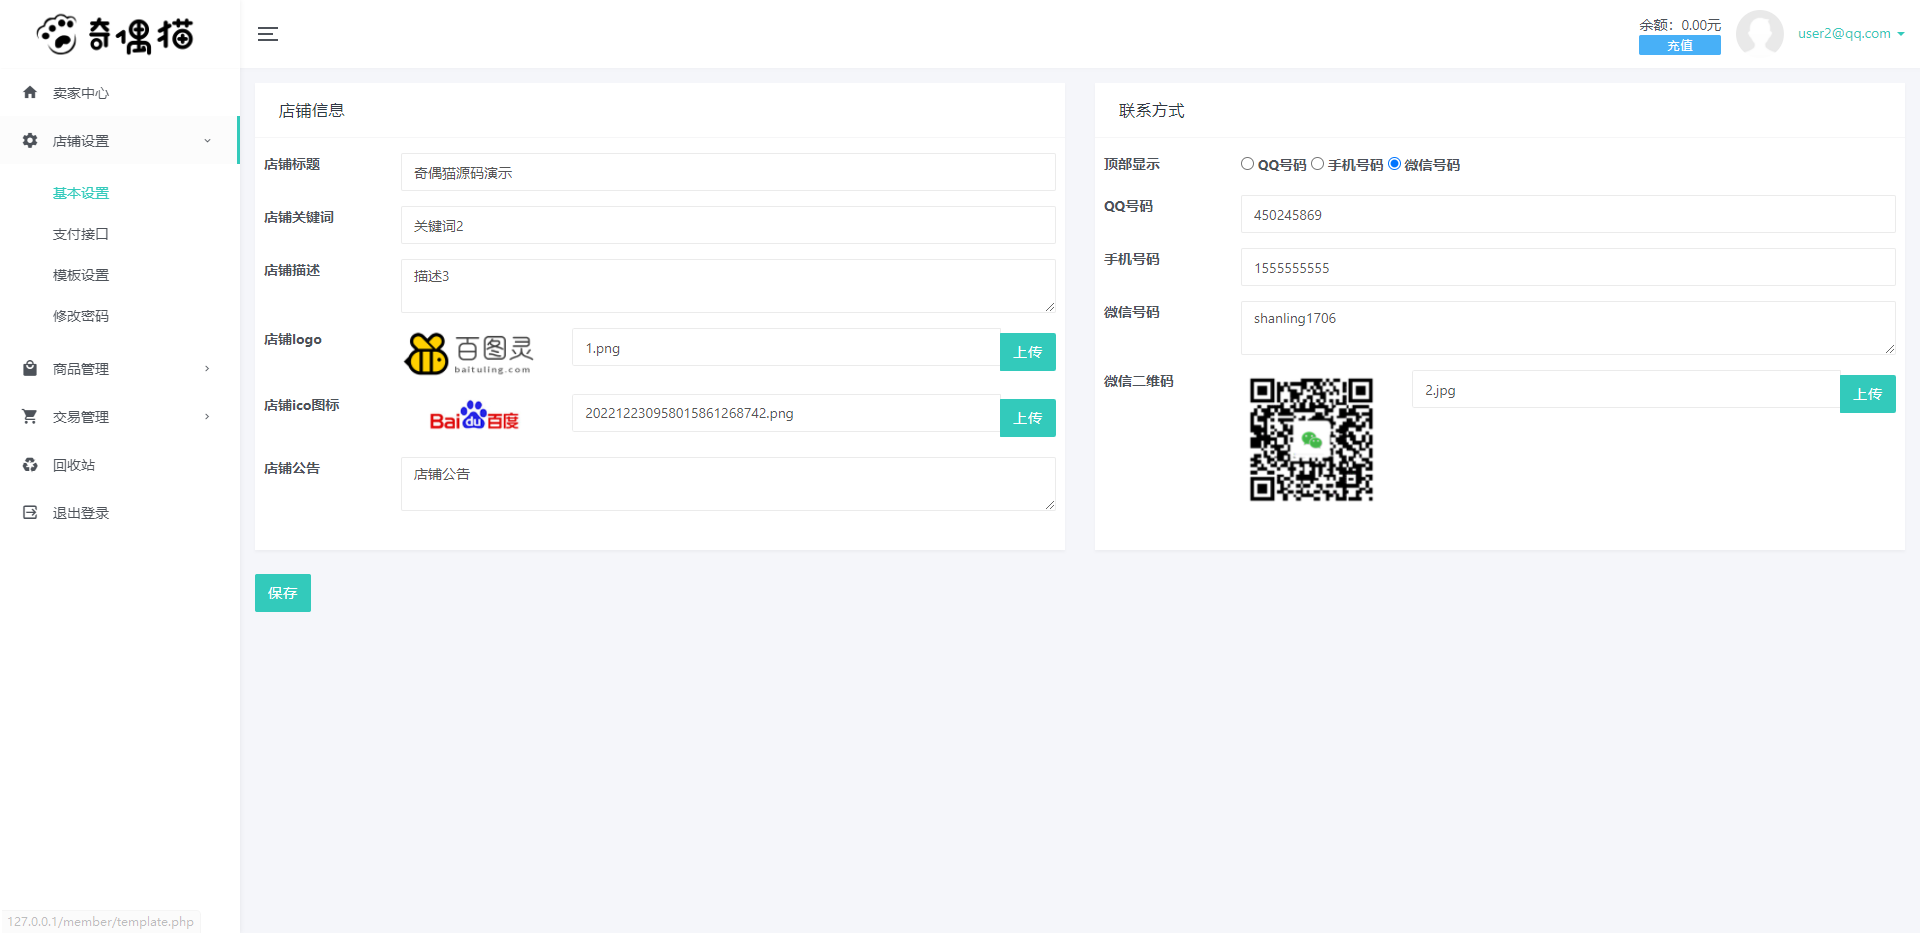Click the recycle icon beside 回收站

point(30,464)
